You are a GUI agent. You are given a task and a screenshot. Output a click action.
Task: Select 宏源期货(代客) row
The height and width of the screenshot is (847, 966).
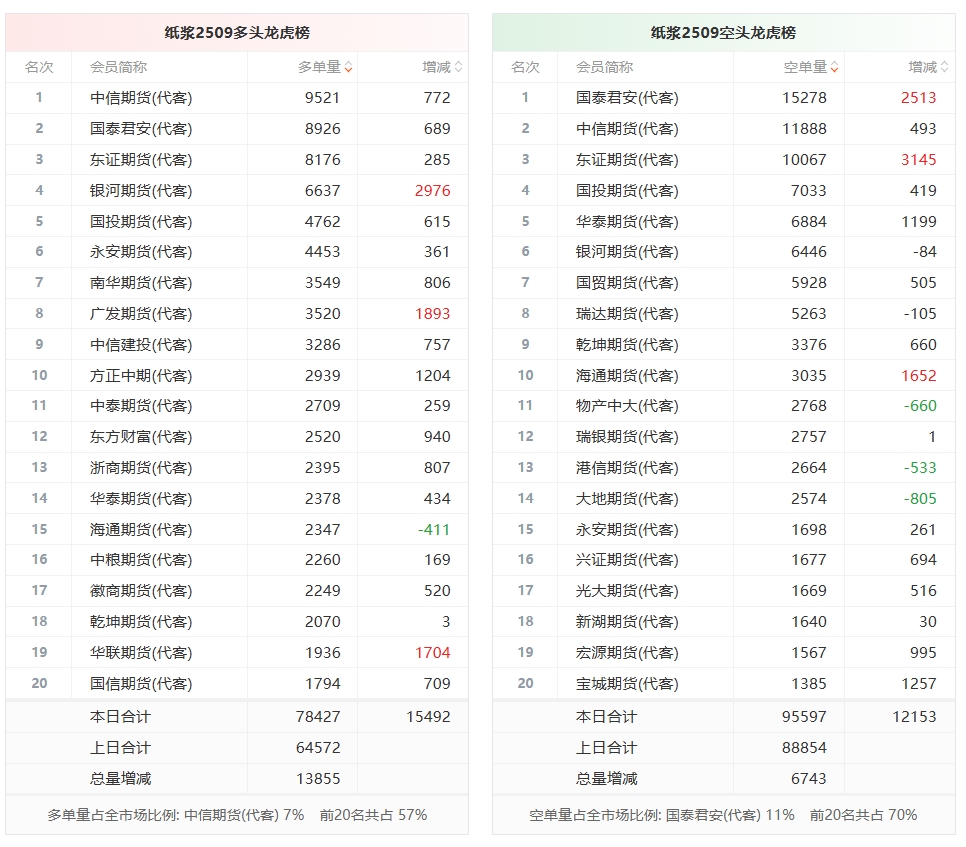click(x=724, y=652)
